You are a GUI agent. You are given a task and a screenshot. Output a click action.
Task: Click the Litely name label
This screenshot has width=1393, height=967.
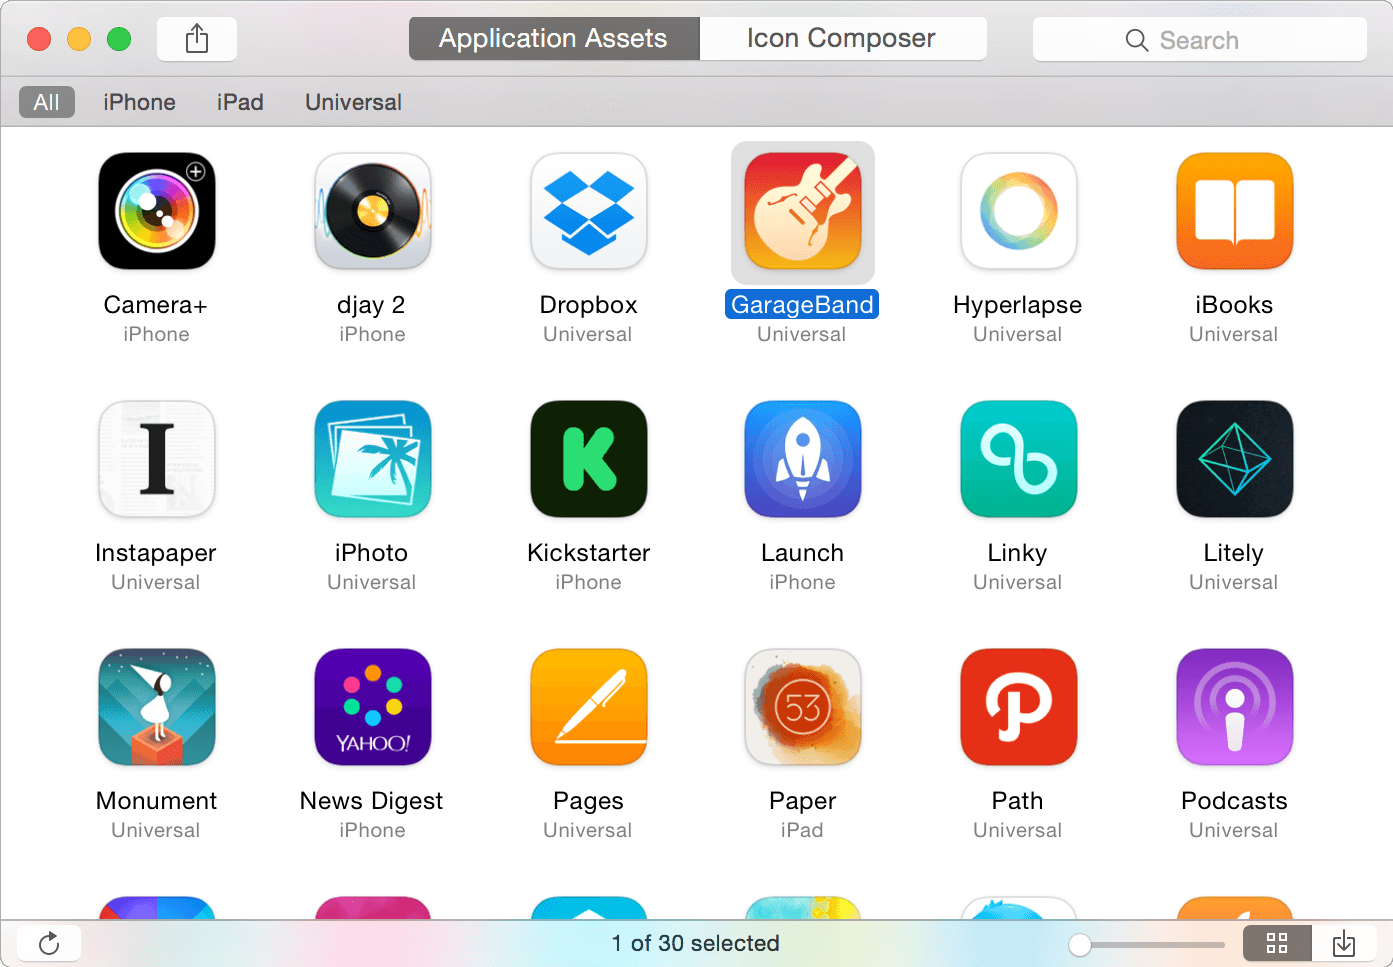coord(1234,553)
